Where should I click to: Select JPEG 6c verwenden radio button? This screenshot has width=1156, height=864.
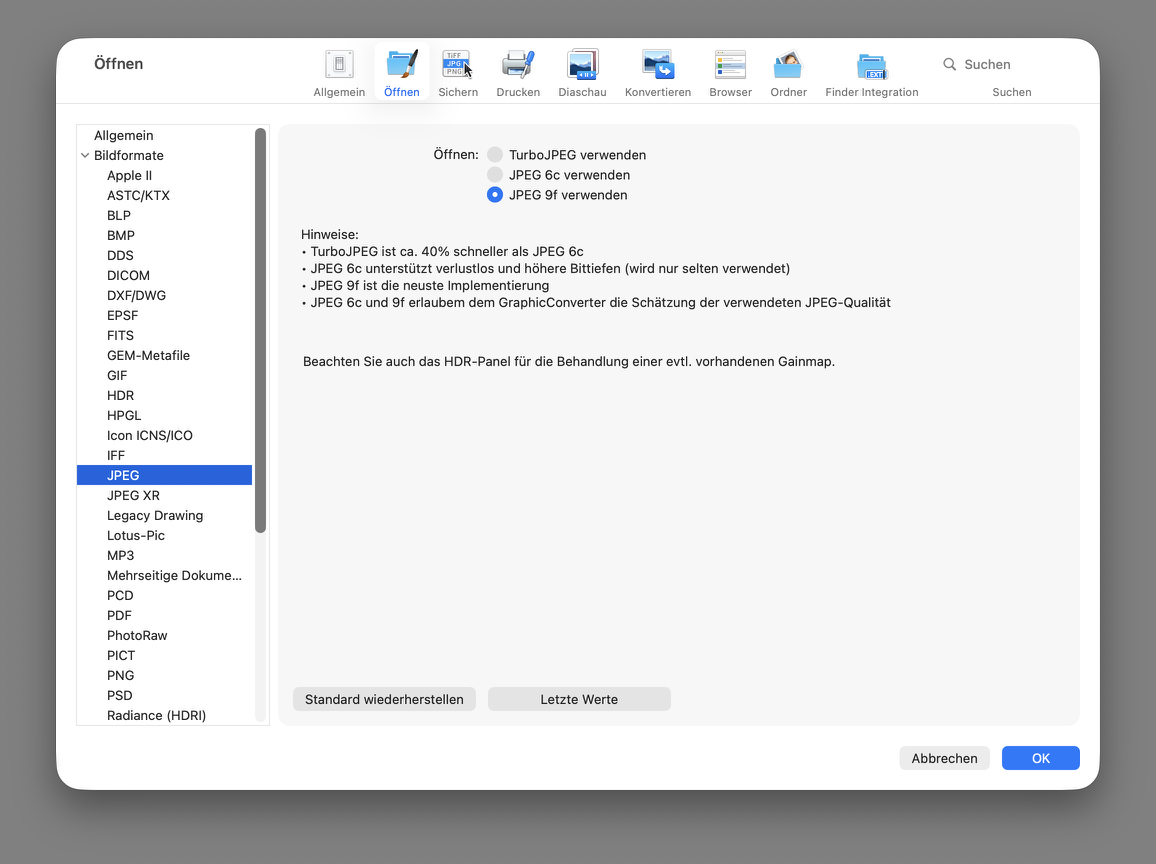pos(495,175)
